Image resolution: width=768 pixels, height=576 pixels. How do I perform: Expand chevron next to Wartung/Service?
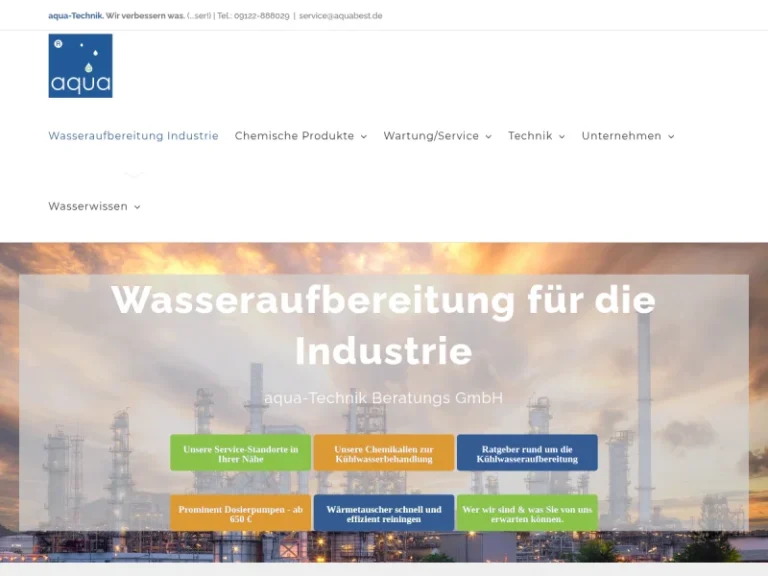pyautogui.click(x=488, y=137)
